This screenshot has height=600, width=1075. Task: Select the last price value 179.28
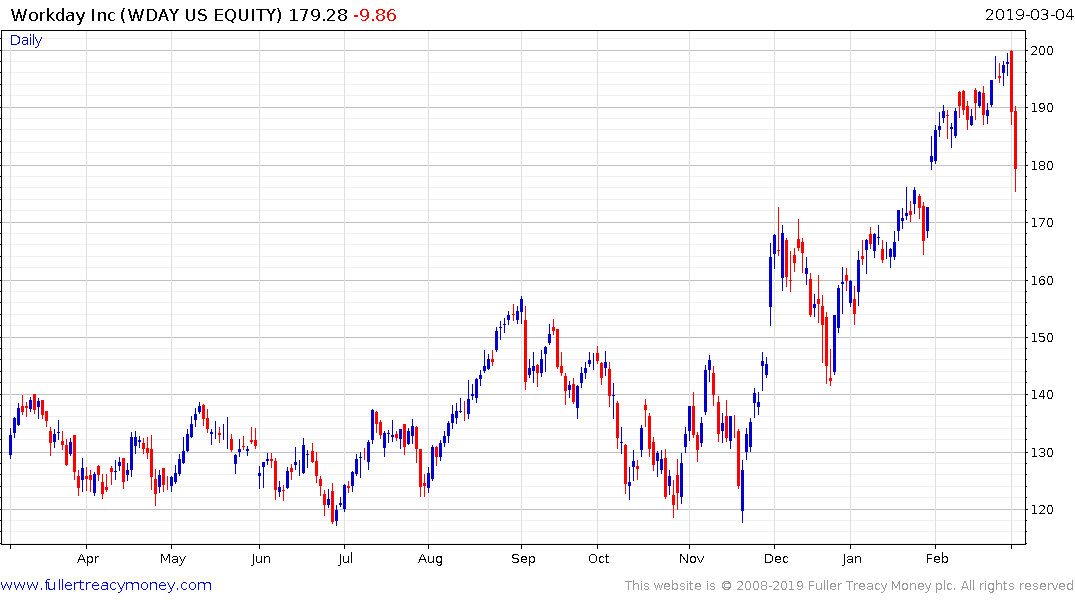click(x=318, y=15)
